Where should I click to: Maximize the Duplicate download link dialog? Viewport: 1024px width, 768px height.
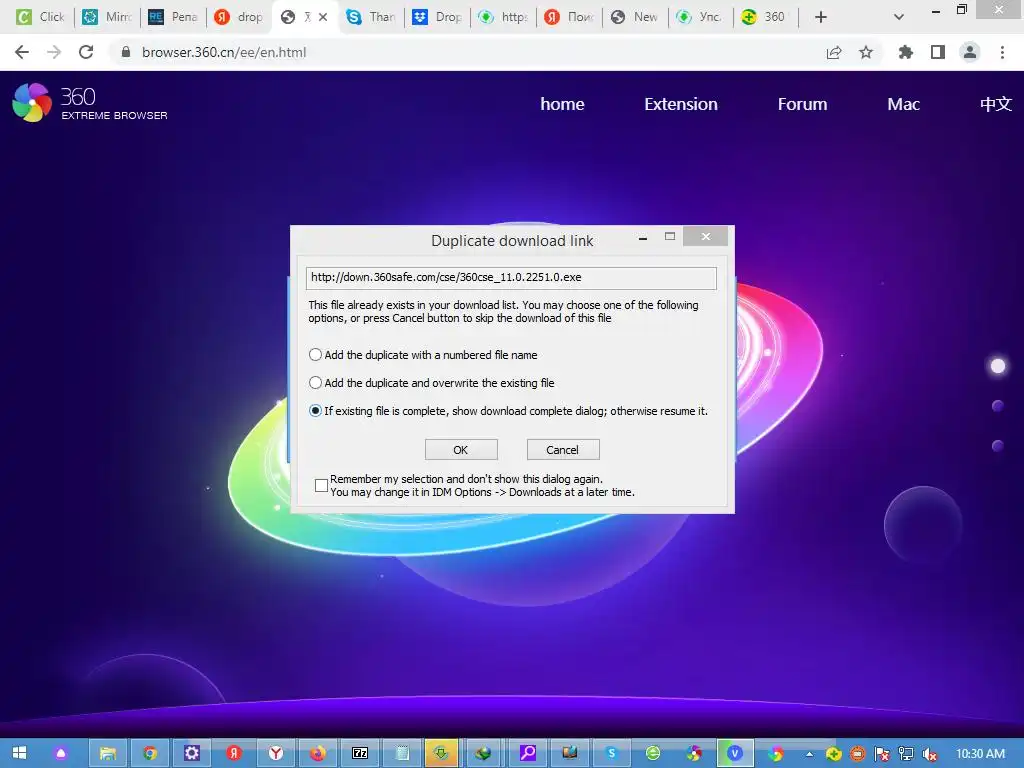669,236
